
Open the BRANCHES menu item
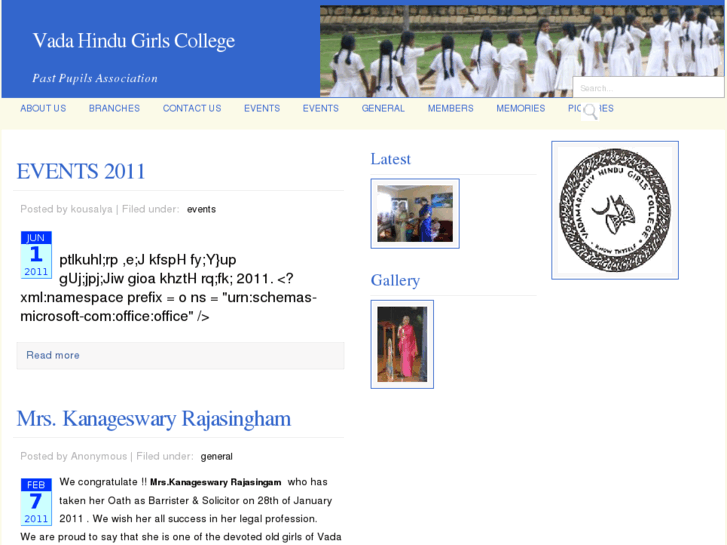114,109
